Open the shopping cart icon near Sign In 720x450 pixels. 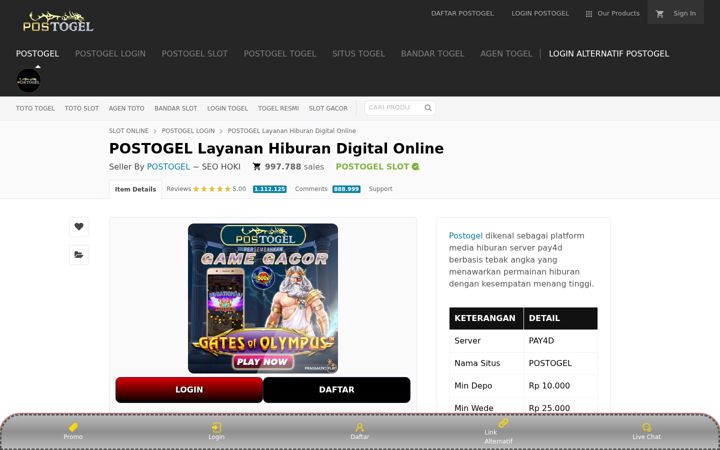pos(660,14)
